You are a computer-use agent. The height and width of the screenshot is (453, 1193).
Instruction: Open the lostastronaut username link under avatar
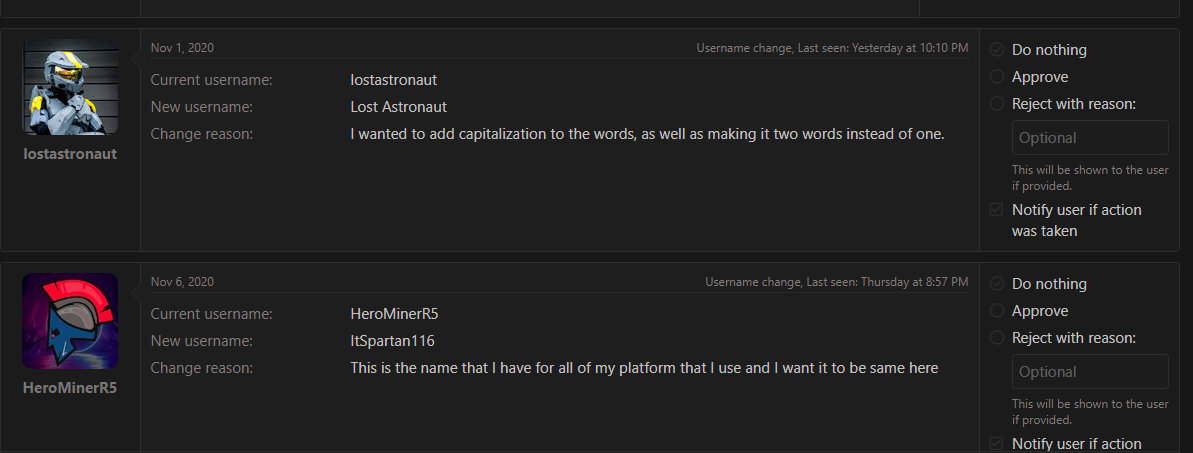coord(70,154)
